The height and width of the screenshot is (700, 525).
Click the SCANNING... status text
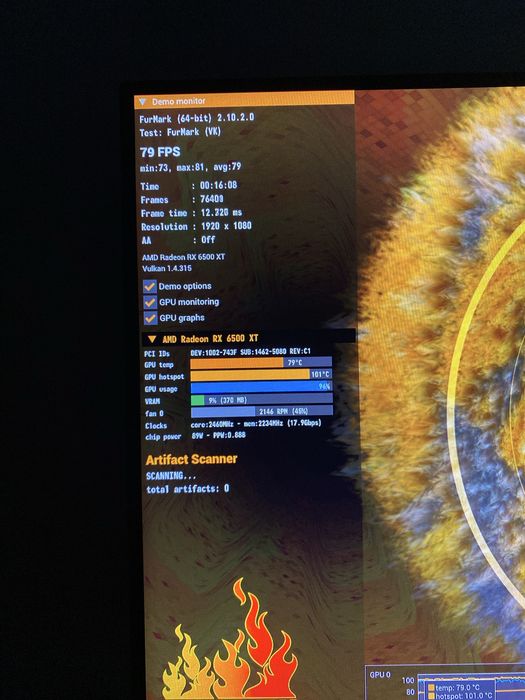(171, 476)
